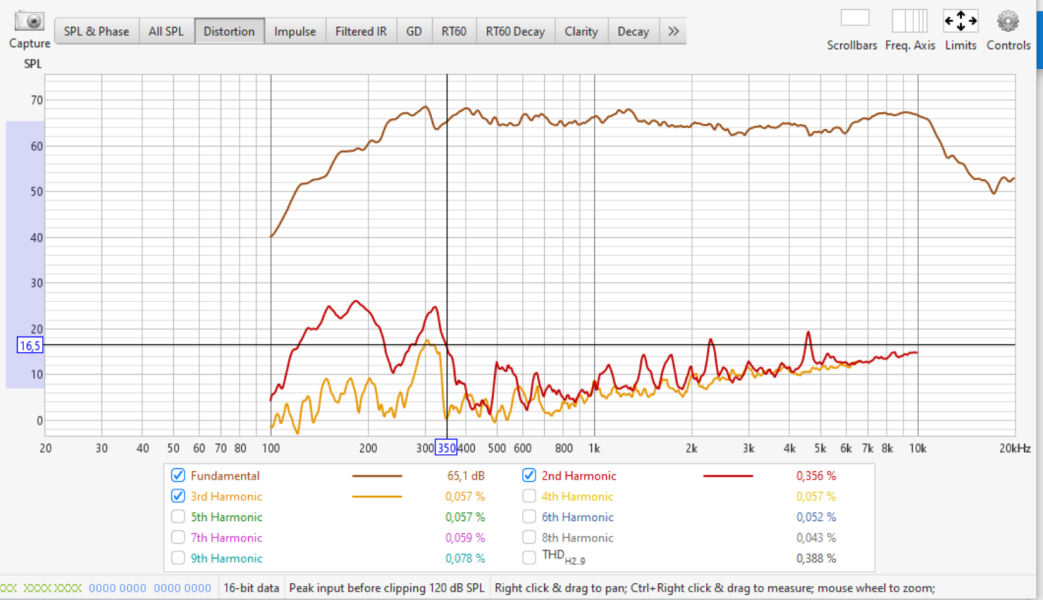Open the Impulse tab
The width and height of the screenshot is (1043, 600).
(x=295, y=31)
